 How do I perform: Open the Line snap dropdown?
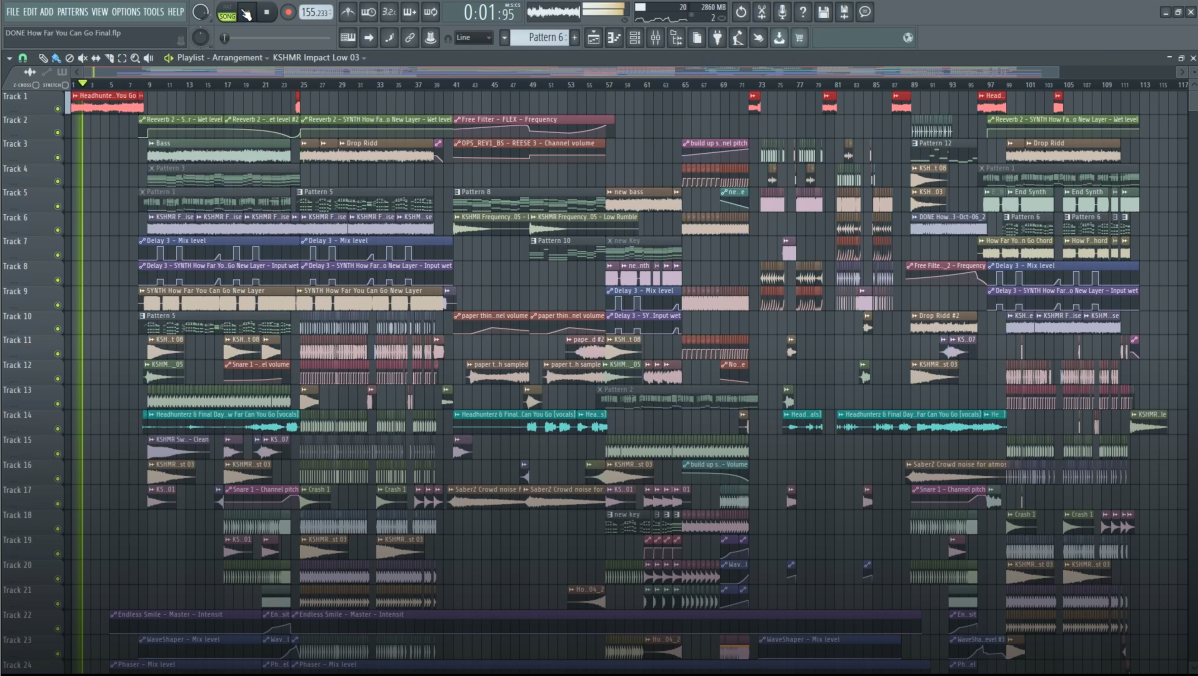click(474, 38)
